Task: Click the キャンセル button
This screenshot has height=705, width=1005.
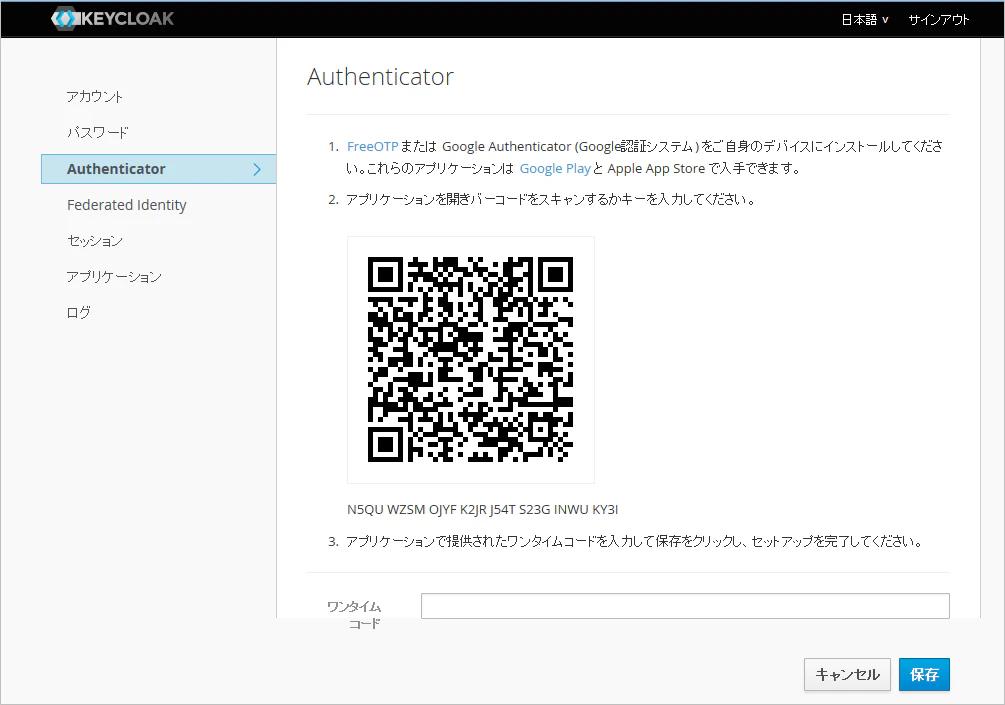Action: 847,674
